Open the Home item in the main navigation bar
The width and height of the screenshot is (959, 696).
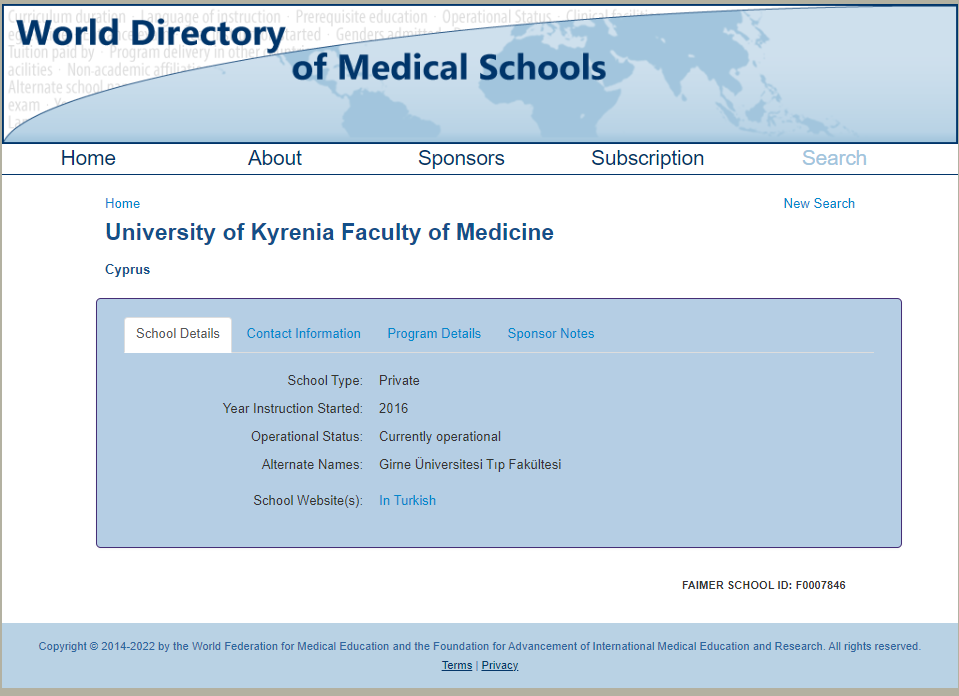tap(88, 158)
